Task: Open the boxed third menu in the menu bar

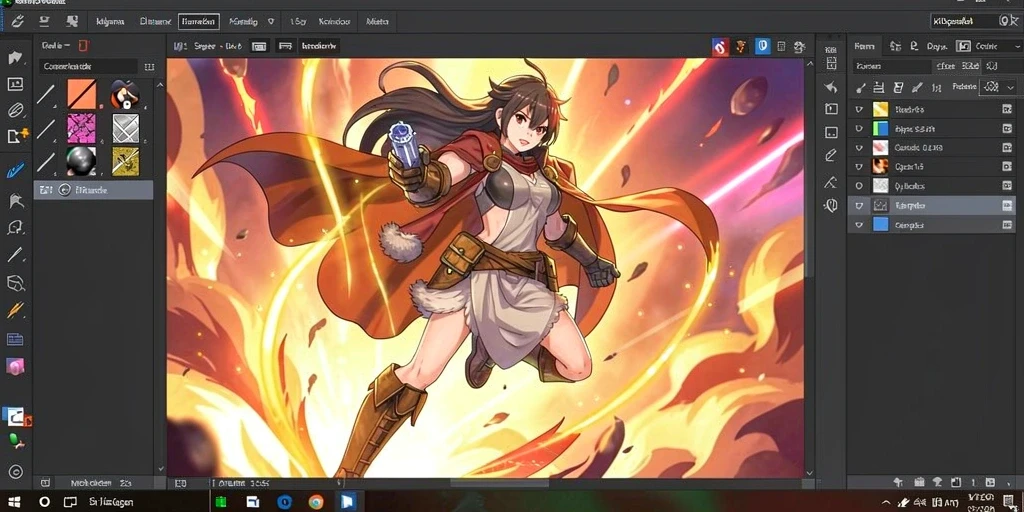Action: point(199,22)
